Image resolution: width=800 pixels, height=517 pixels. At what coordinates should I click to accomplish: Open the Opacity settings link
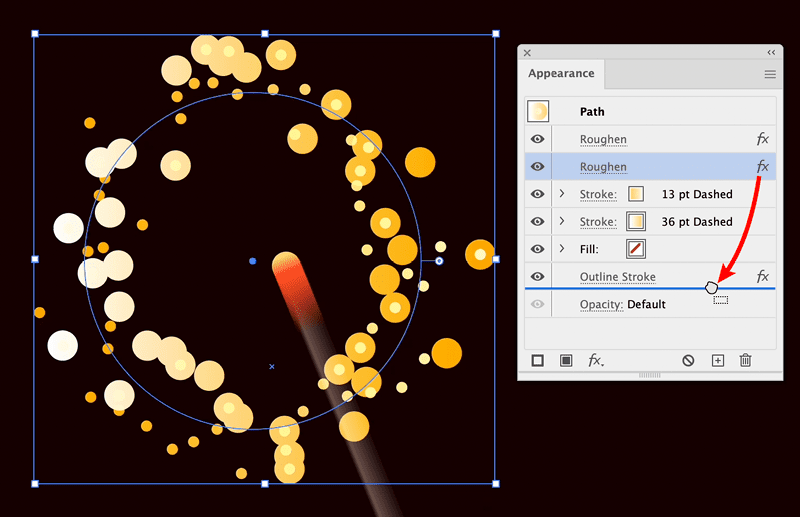click(x=601, y=305)
